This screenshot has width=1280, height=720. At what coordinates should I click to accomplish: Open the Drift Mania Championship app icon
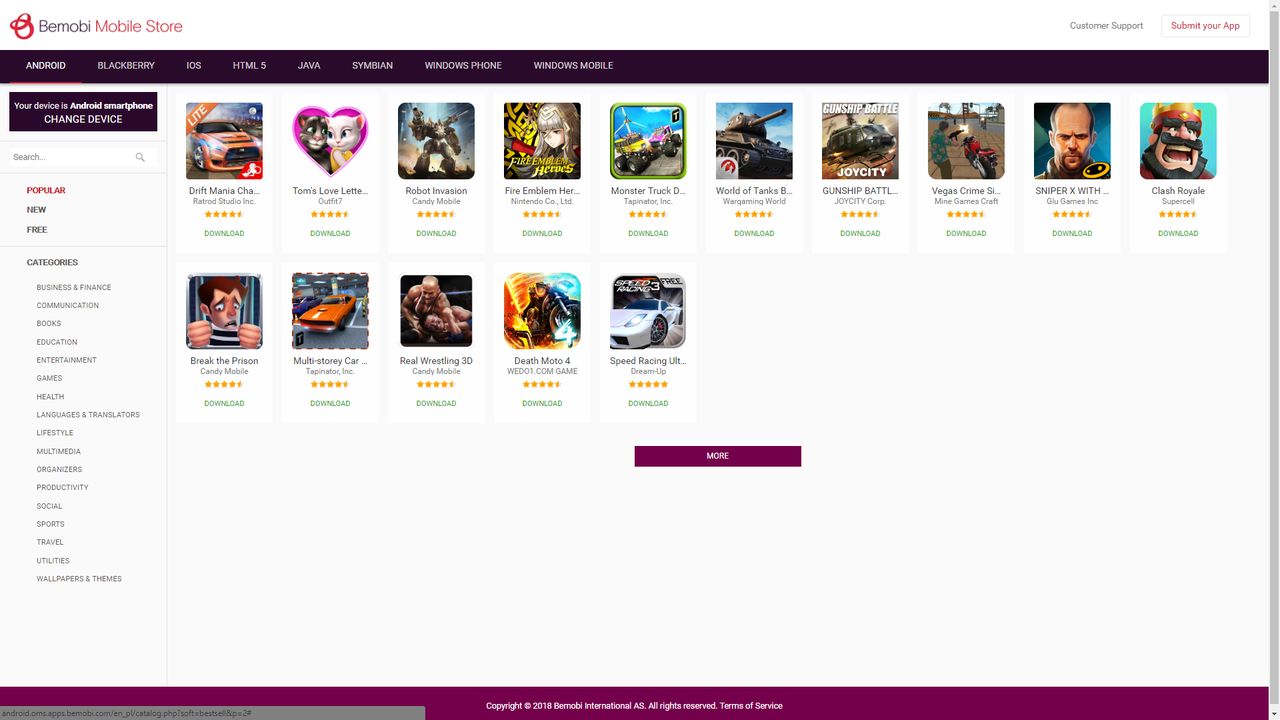[224, 141]
